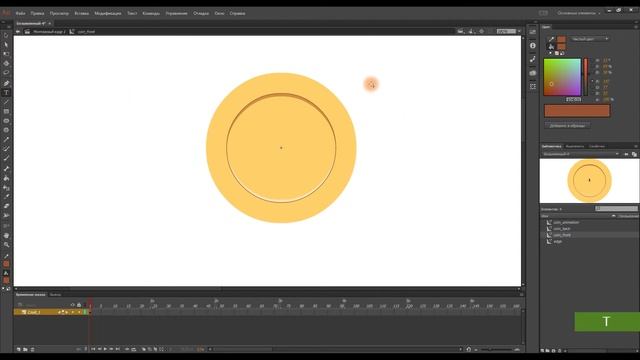Go to last frame button
Image resolution: width=640 pixels, height=360 pixels.
pyautogui.click(x=118, y=349)
